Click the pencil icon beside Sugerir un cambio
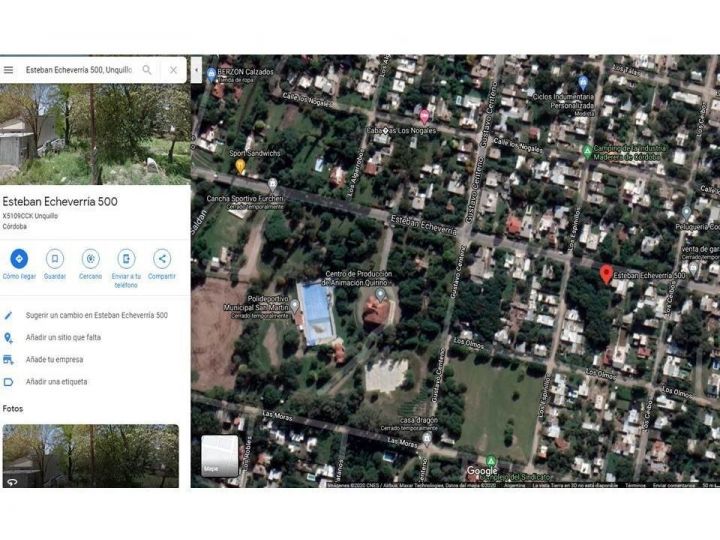The height and width of the screenshot is (540, 720). (8, 315)
